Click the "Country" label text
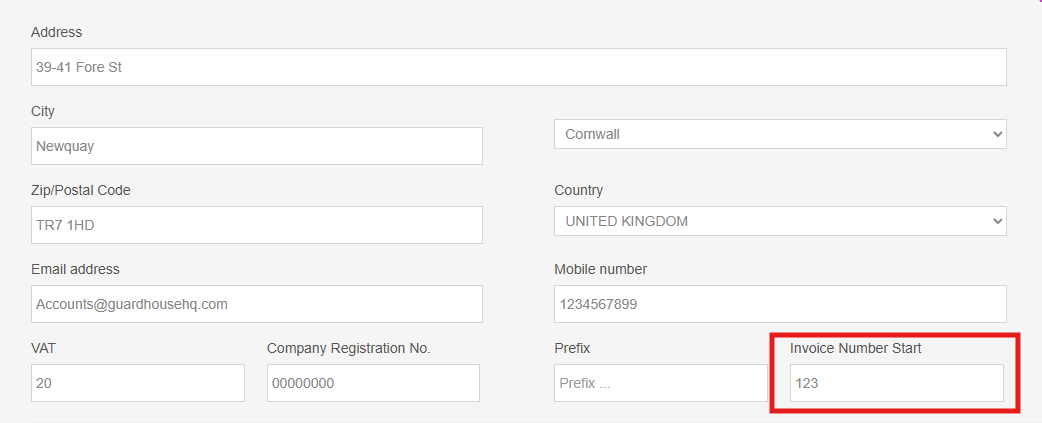This screenshot has height=423, width=1042. pyautogui.click(x=578, y=191)
